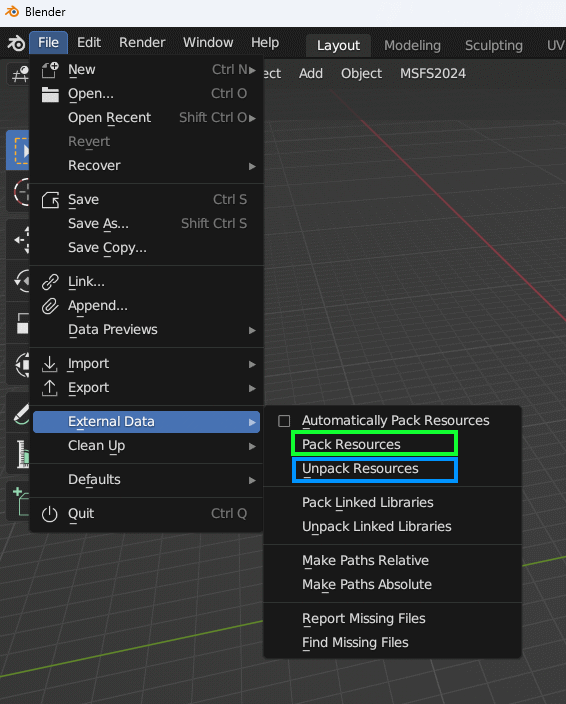The width and height of the screenshot is (566, 704).
Task: Click the Save disk icon
Action: click(50, 200)
